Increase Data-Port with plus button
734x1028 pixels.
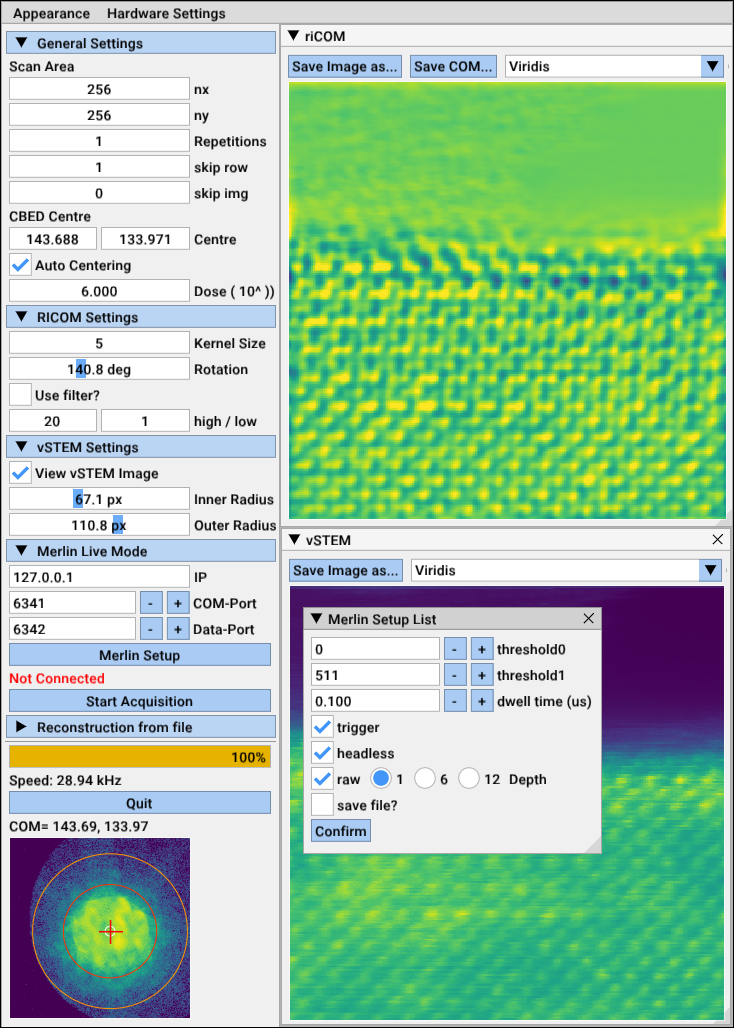point(178,629)
